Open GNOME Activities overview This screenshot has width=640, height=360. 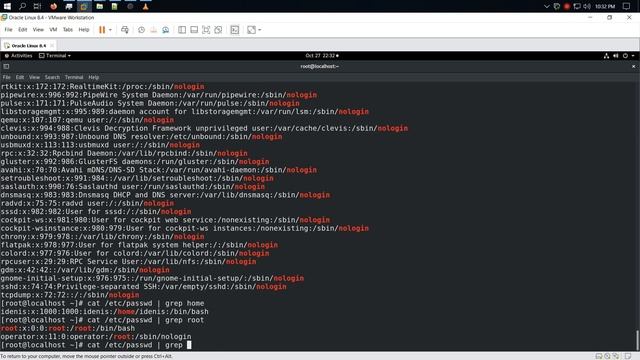[19, 56]
